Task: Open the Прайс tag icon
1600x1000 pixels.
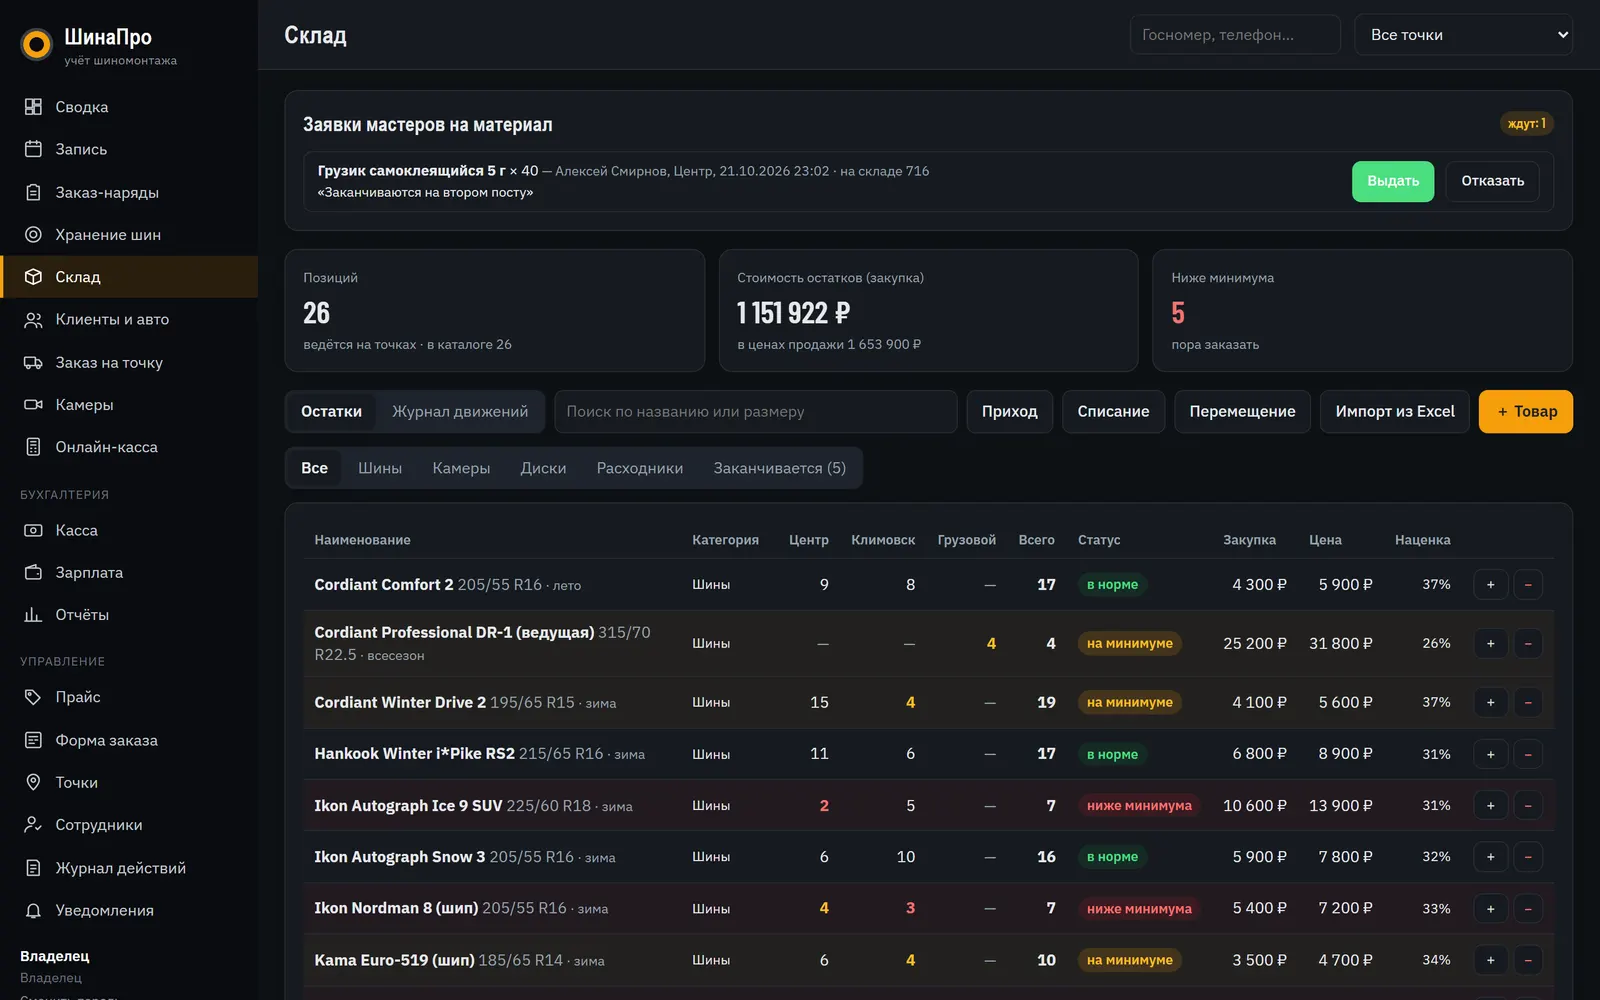Action: (33, 697)
